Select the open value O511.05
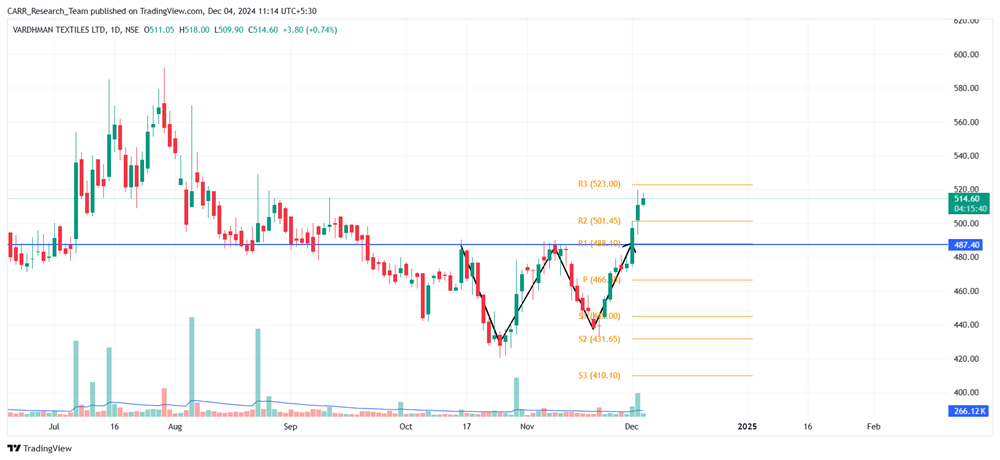 [x=161, y=30]
